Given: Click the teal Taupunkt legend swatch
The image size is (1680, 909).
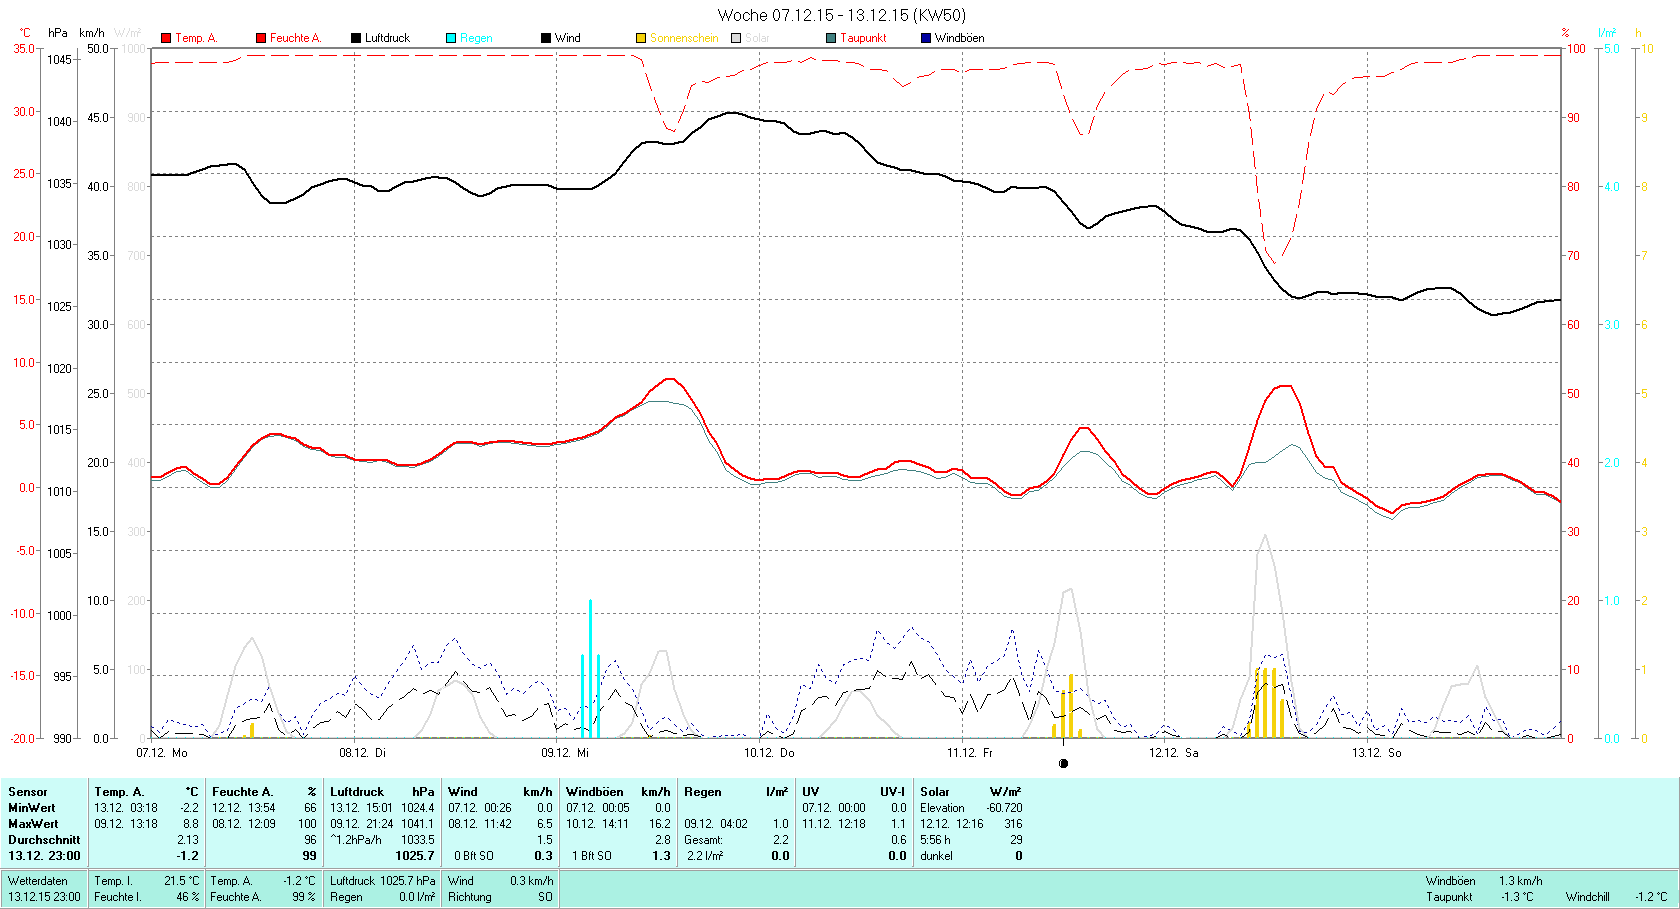Looking at the screenshot, I should [x=831, y=38].
